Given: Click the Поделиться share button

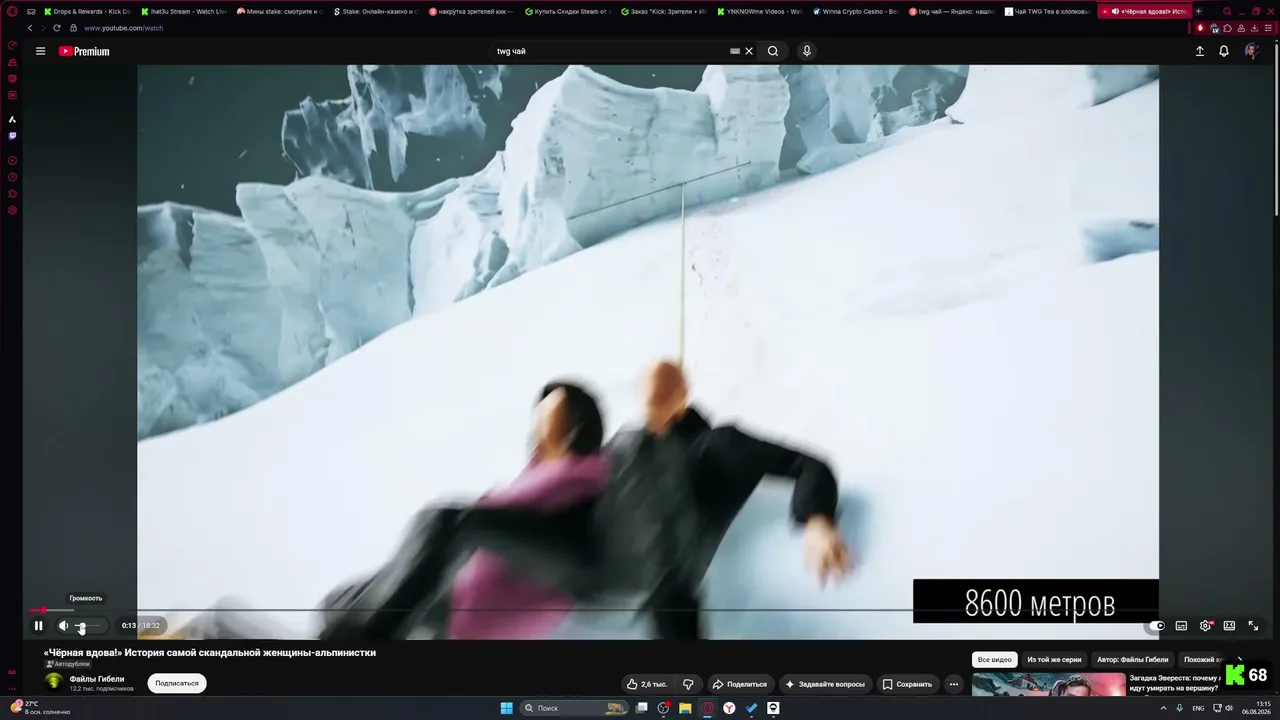Looking at the screenshot, I should 739,684.
